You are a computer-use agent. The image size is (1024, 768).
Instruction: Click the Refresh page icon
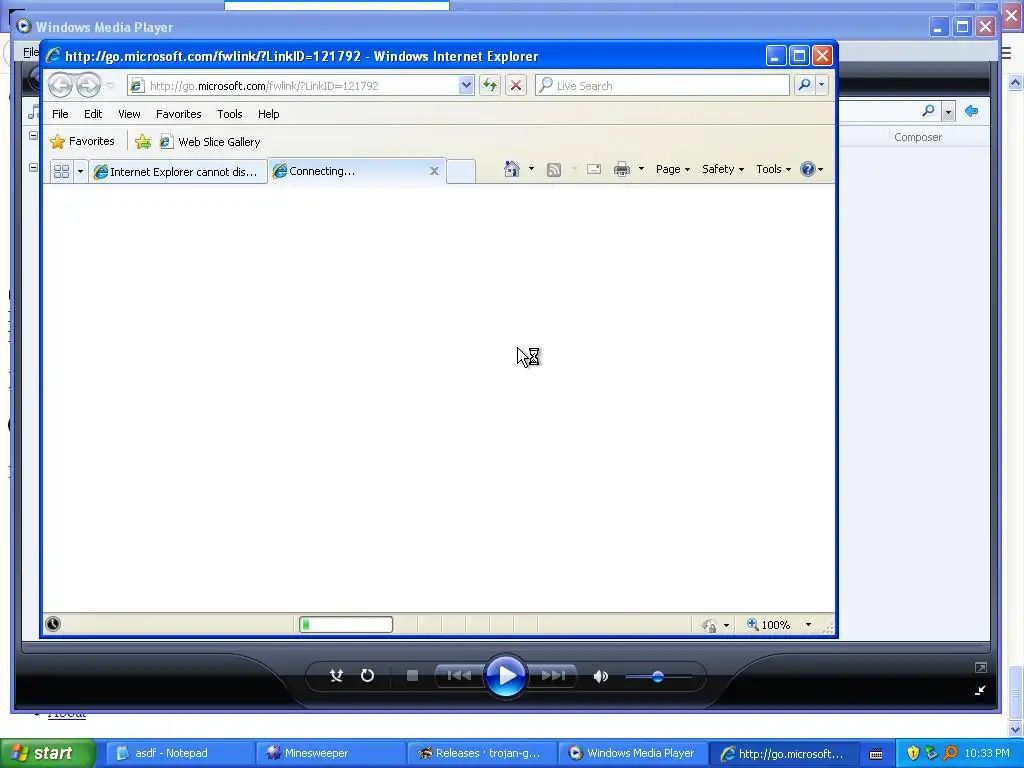tap(490, 86)
